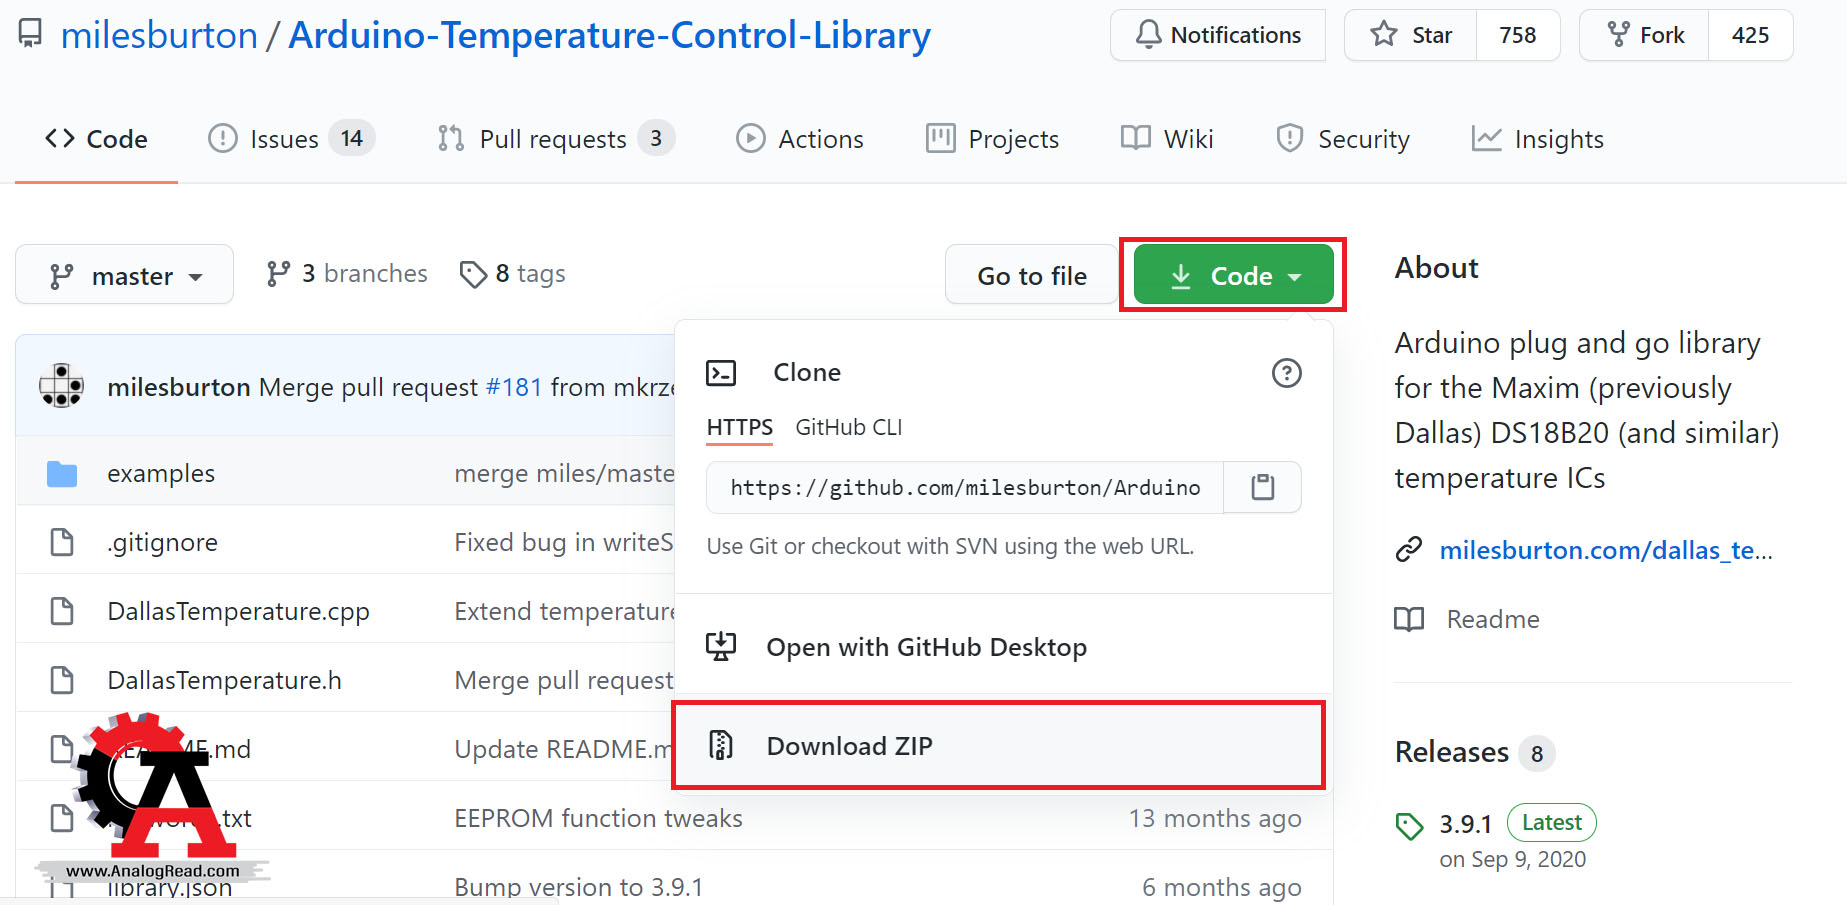Click '13 months ago' timestamp
The height and width of the screenshot is (905, 1847).
(x=1215, y=818)
